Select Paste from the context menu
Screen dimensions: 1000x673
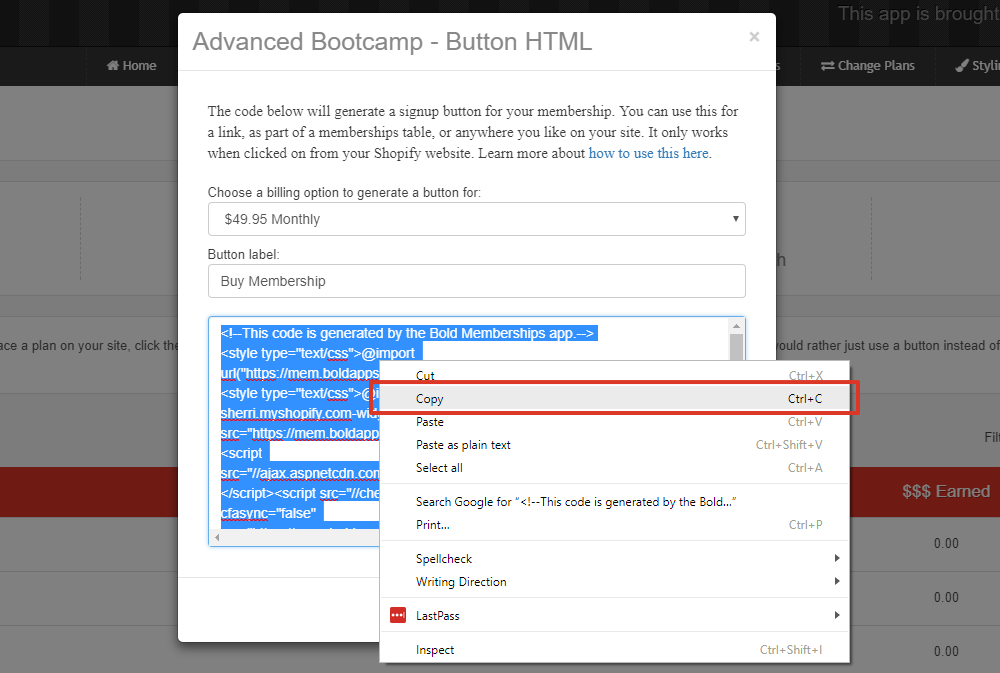tap(615, 422)
